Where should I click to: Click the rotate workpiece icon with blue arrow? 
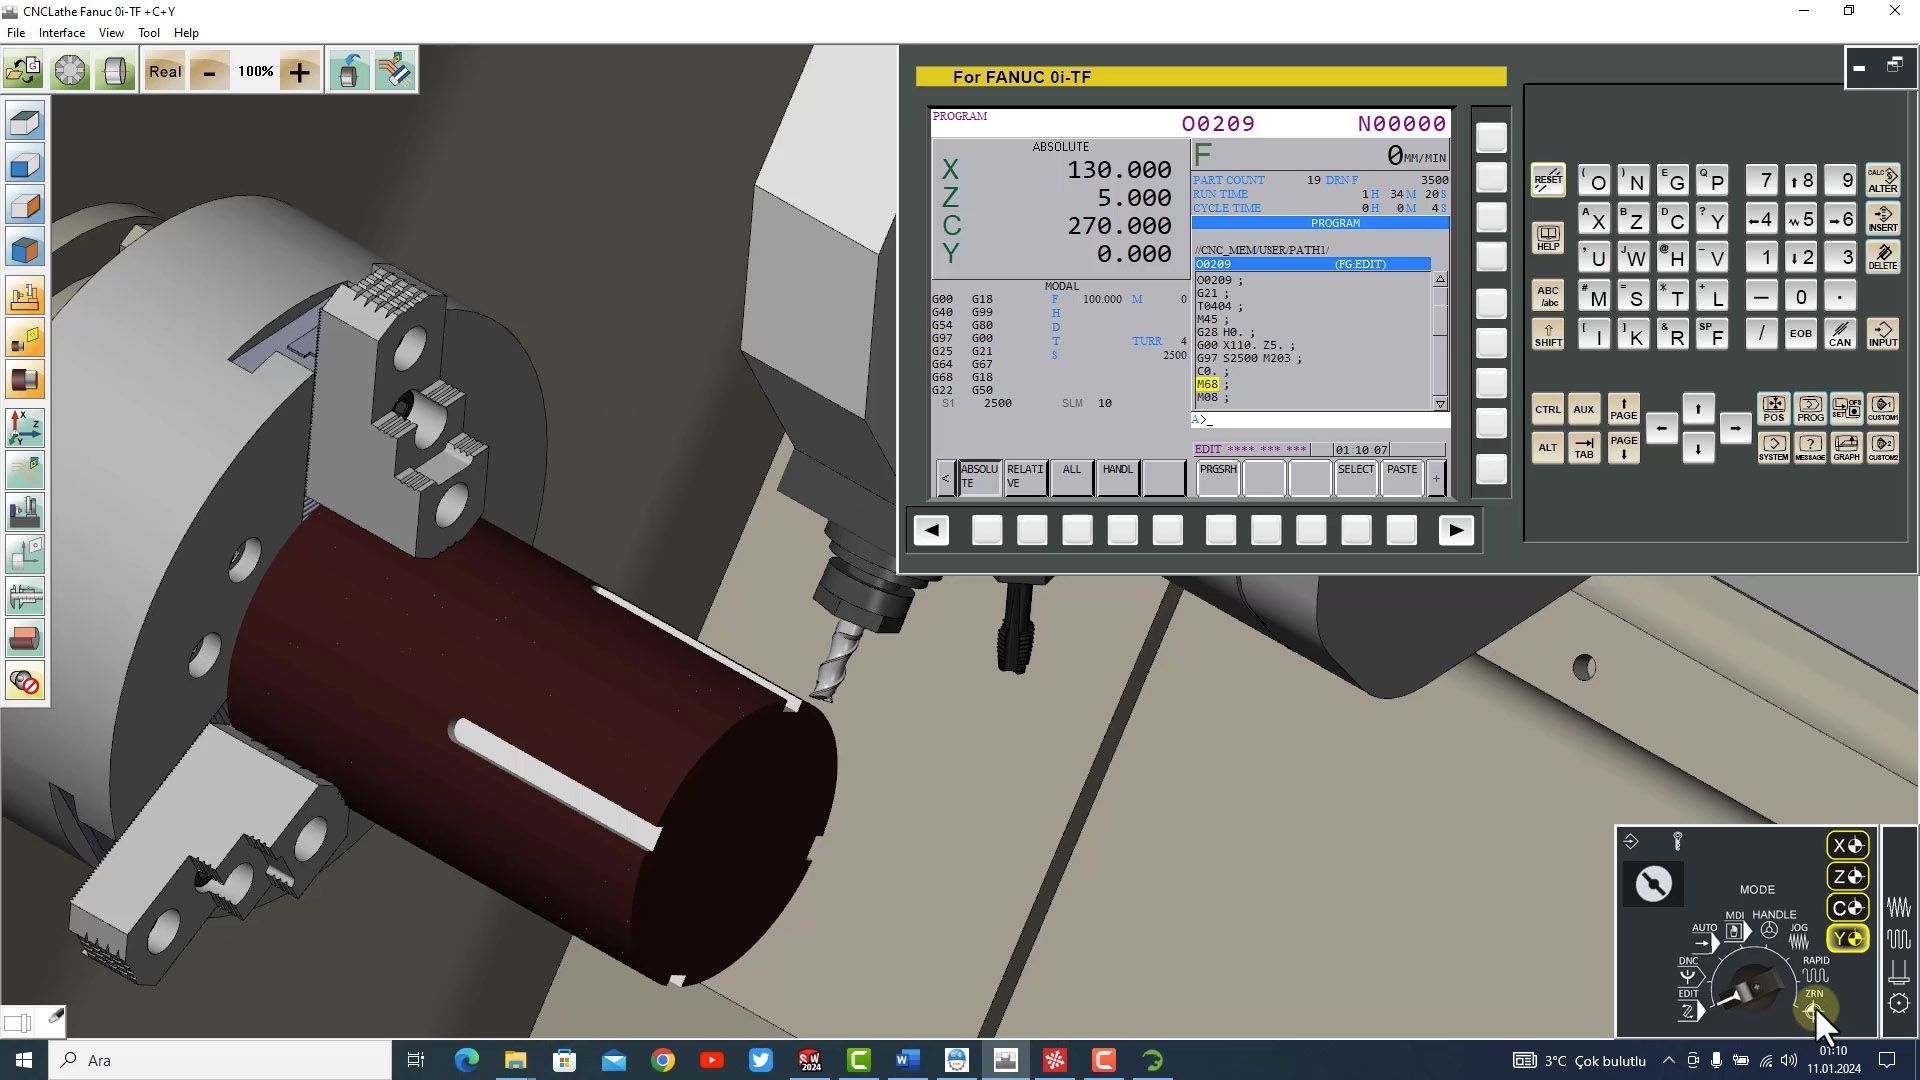point(349,71)
